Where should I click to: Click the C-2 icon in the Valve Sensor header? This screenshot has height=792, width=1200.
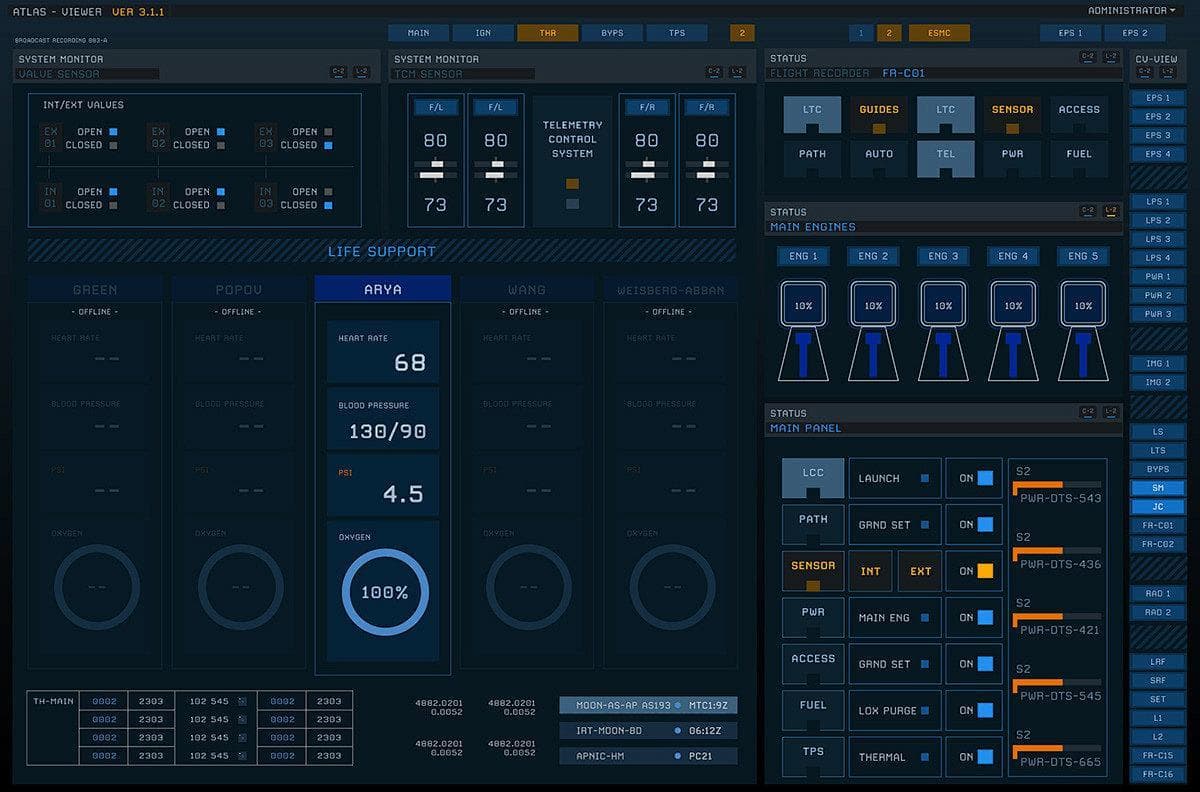tap(338, 72)
